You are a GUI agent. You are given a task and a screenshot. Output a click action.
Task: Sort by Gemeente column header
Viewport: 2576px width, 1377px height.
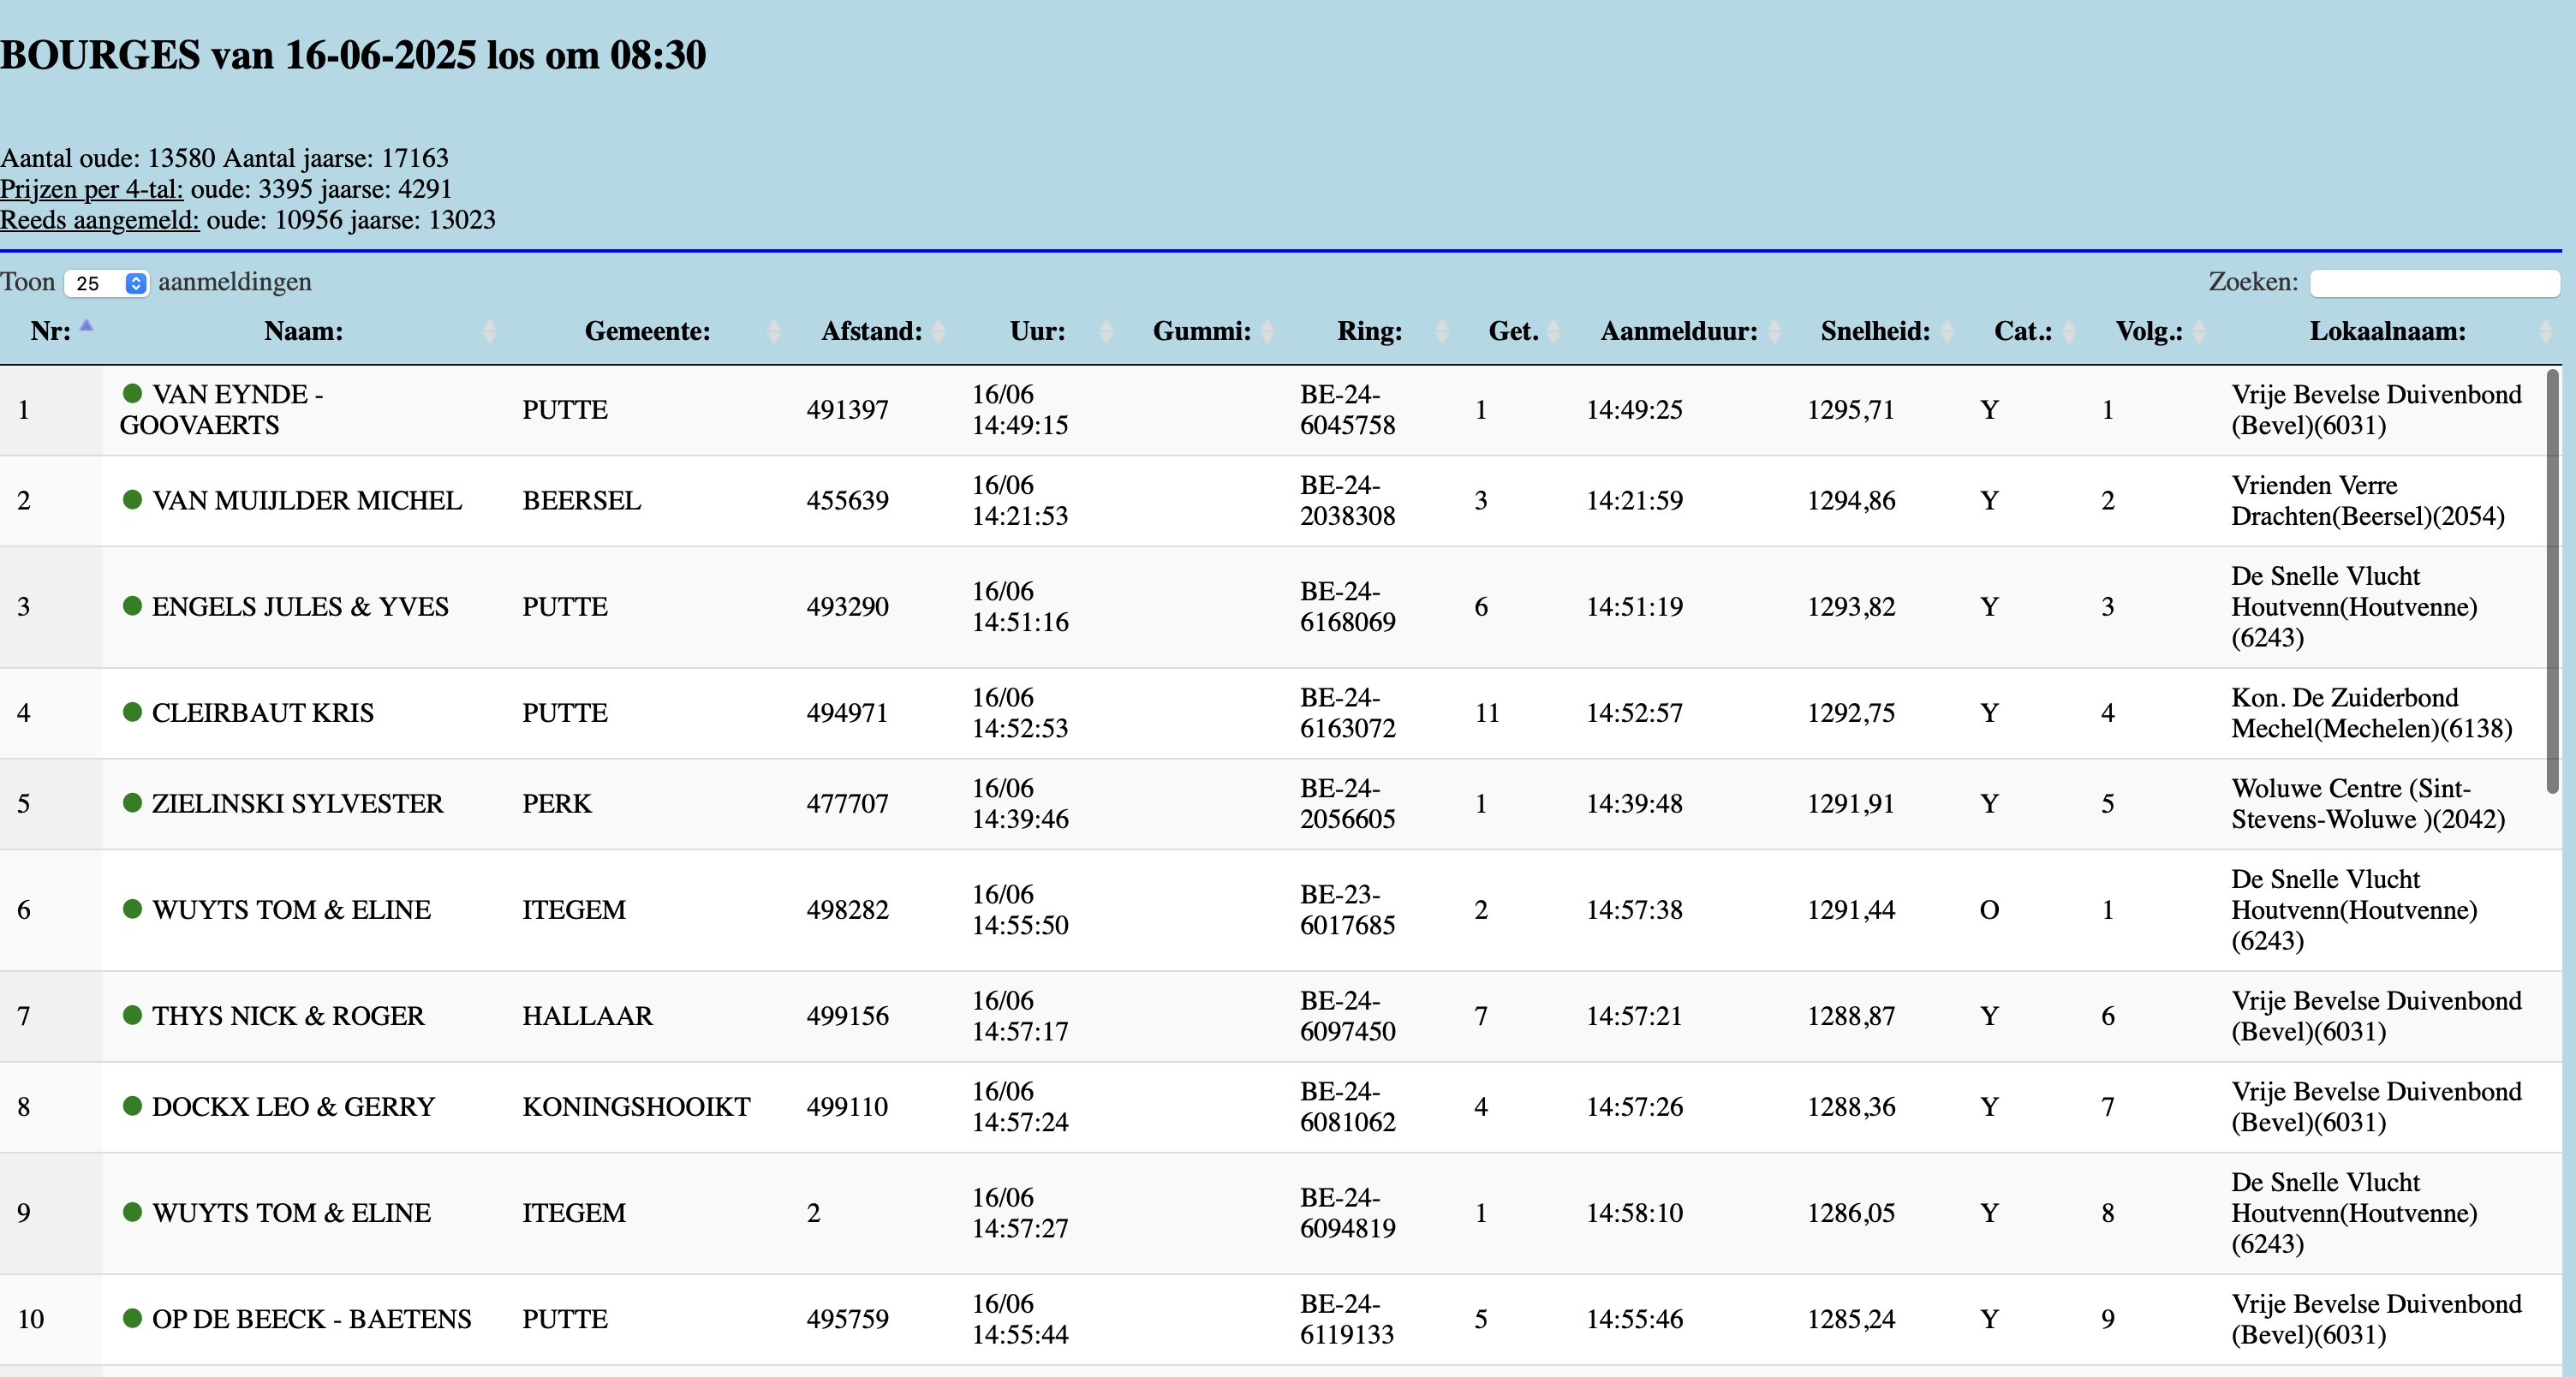point(647,331)
